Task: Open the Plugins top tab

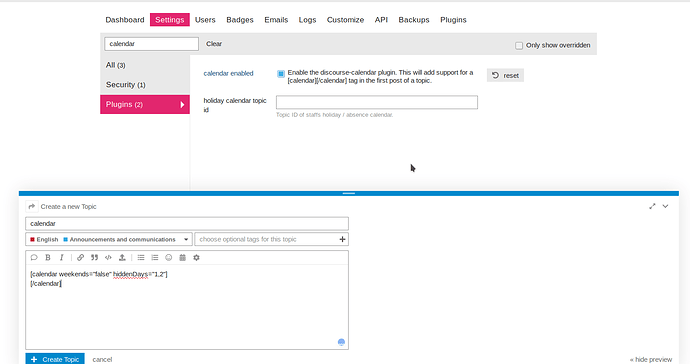Action: (x=453, y=20)
